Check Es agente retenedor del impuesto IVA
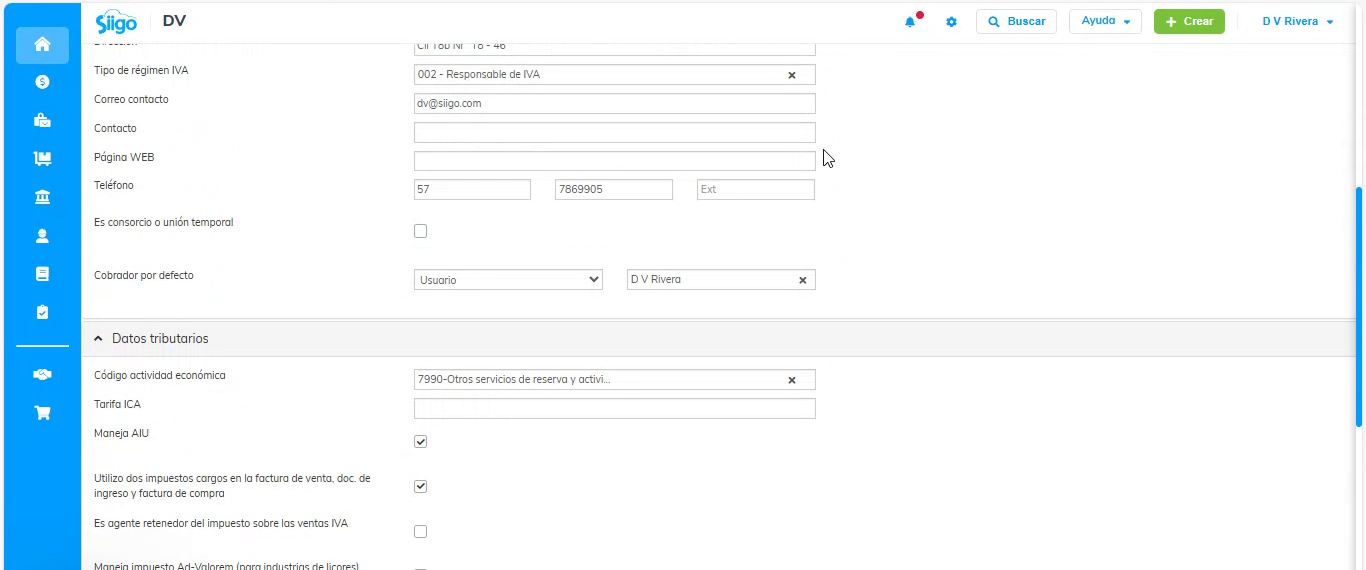Viewport: 1366px width, 570px height. pos(420,531)
